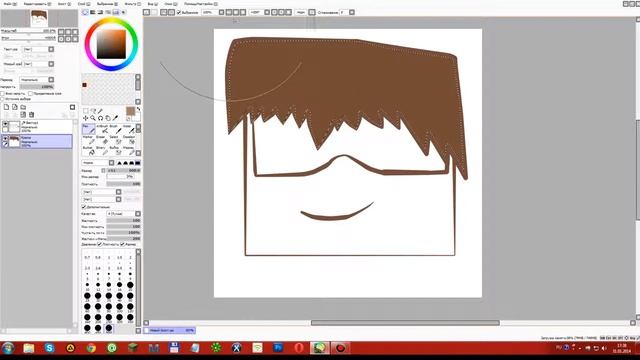Image resolution: width=640 pixels, height=360 pixels.
Task: Toggle the pressure size checkbox
Action: coord(122,244)
